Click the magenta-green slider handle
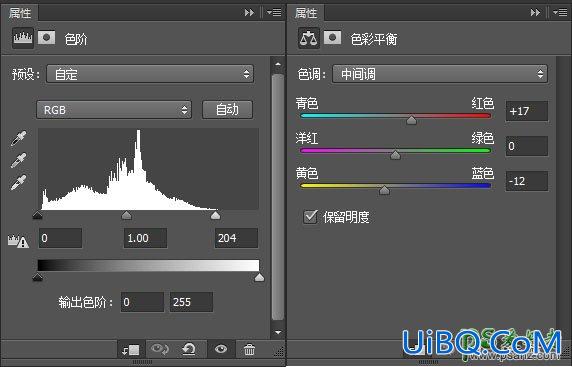This screenshot has height=367, width=572. coord(395,155)
